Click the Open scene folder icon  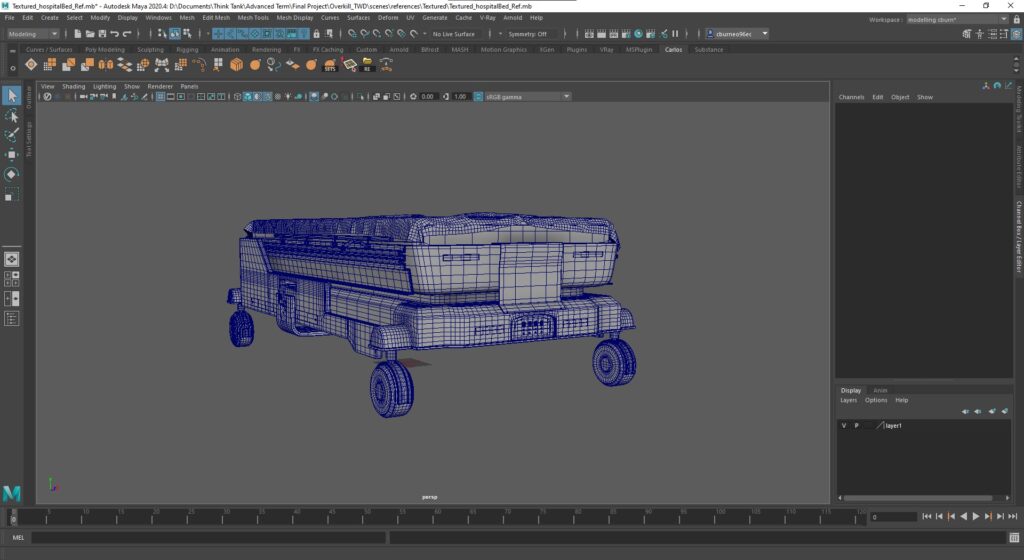pyautogui.click(x=92, y=34)
